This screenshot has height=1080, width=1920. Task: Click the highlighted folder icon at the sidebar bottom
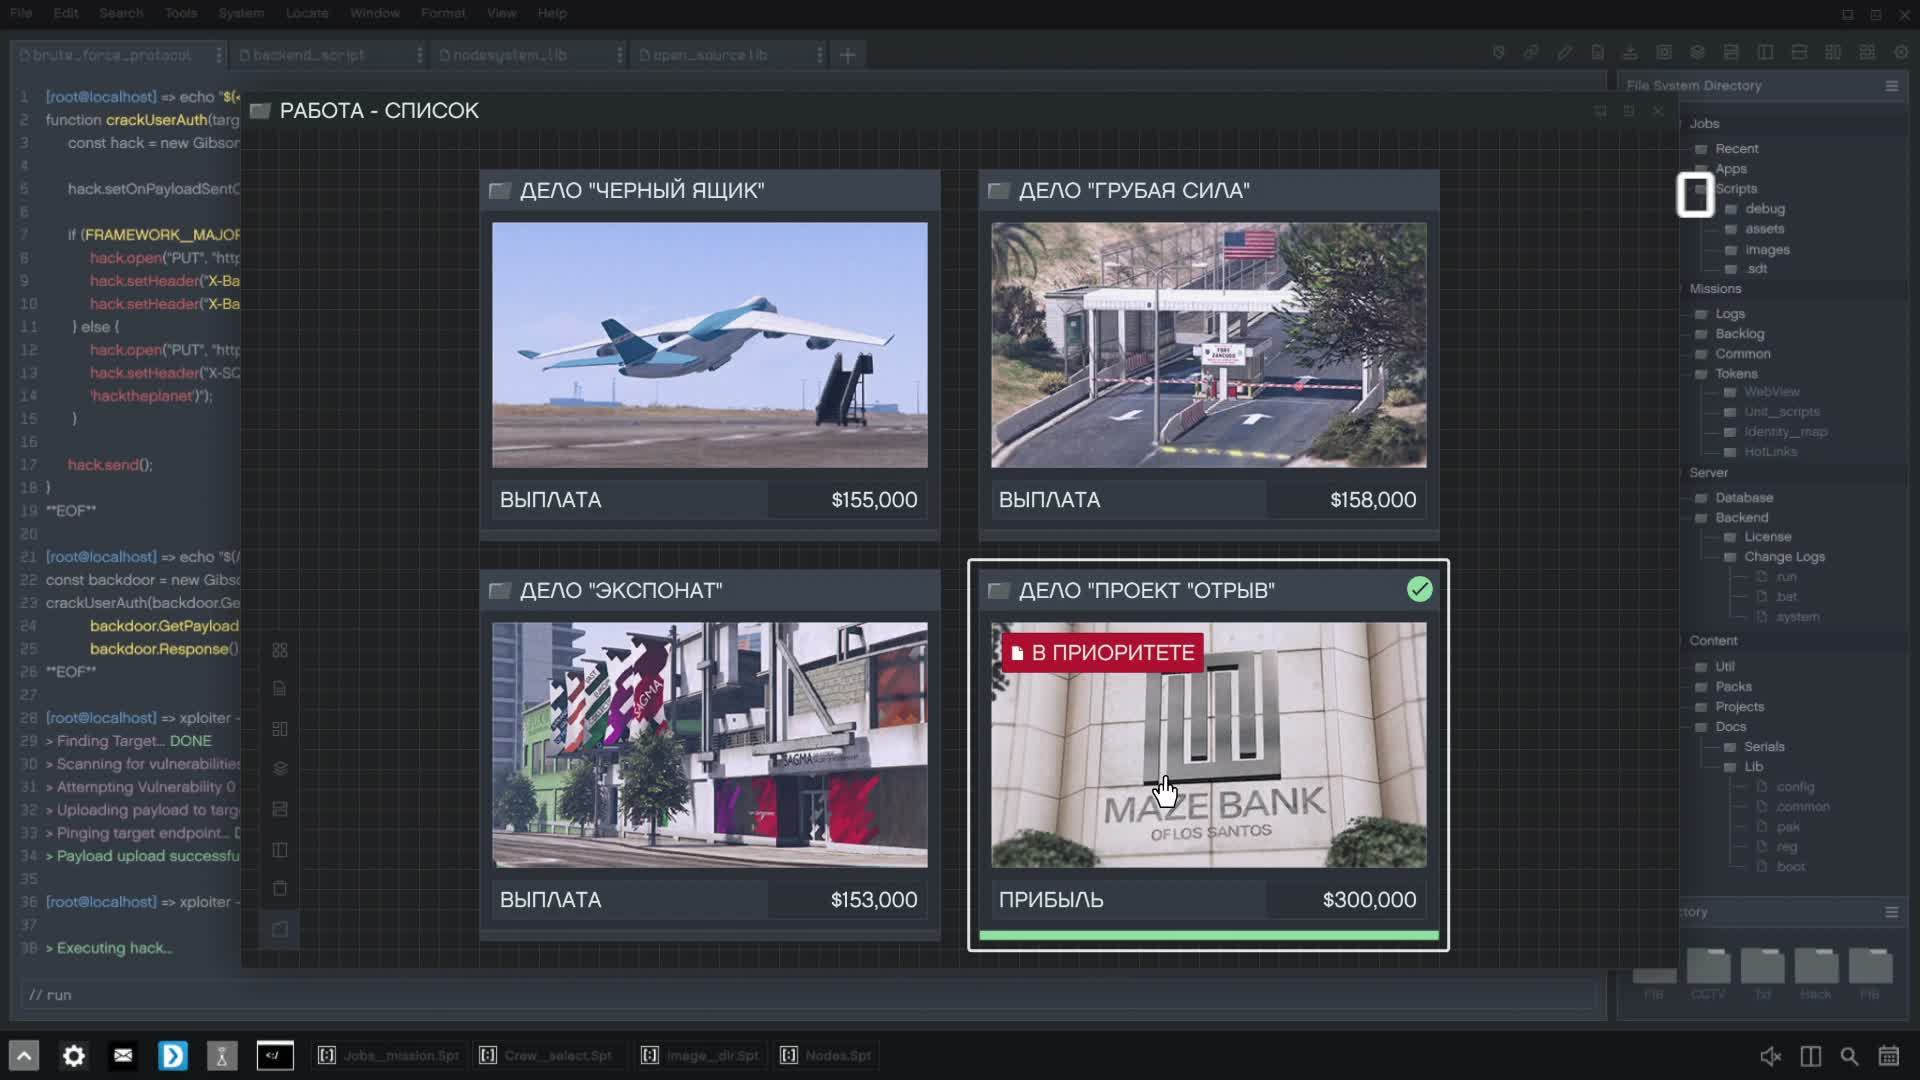(x=280, y=929)
